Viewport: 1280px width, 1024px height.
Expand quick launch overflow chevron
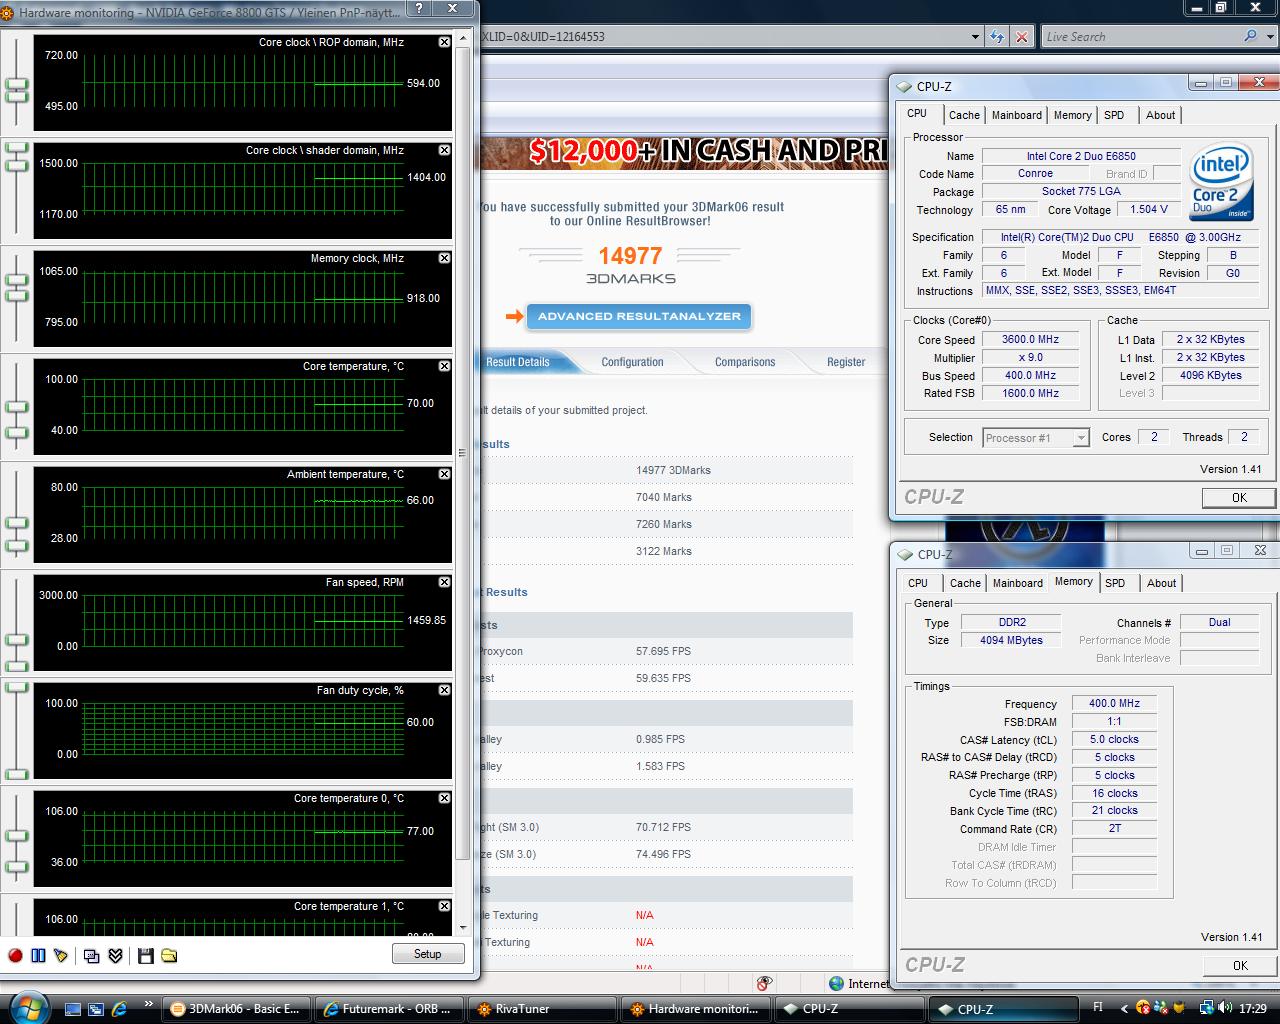coord(149,1004)
